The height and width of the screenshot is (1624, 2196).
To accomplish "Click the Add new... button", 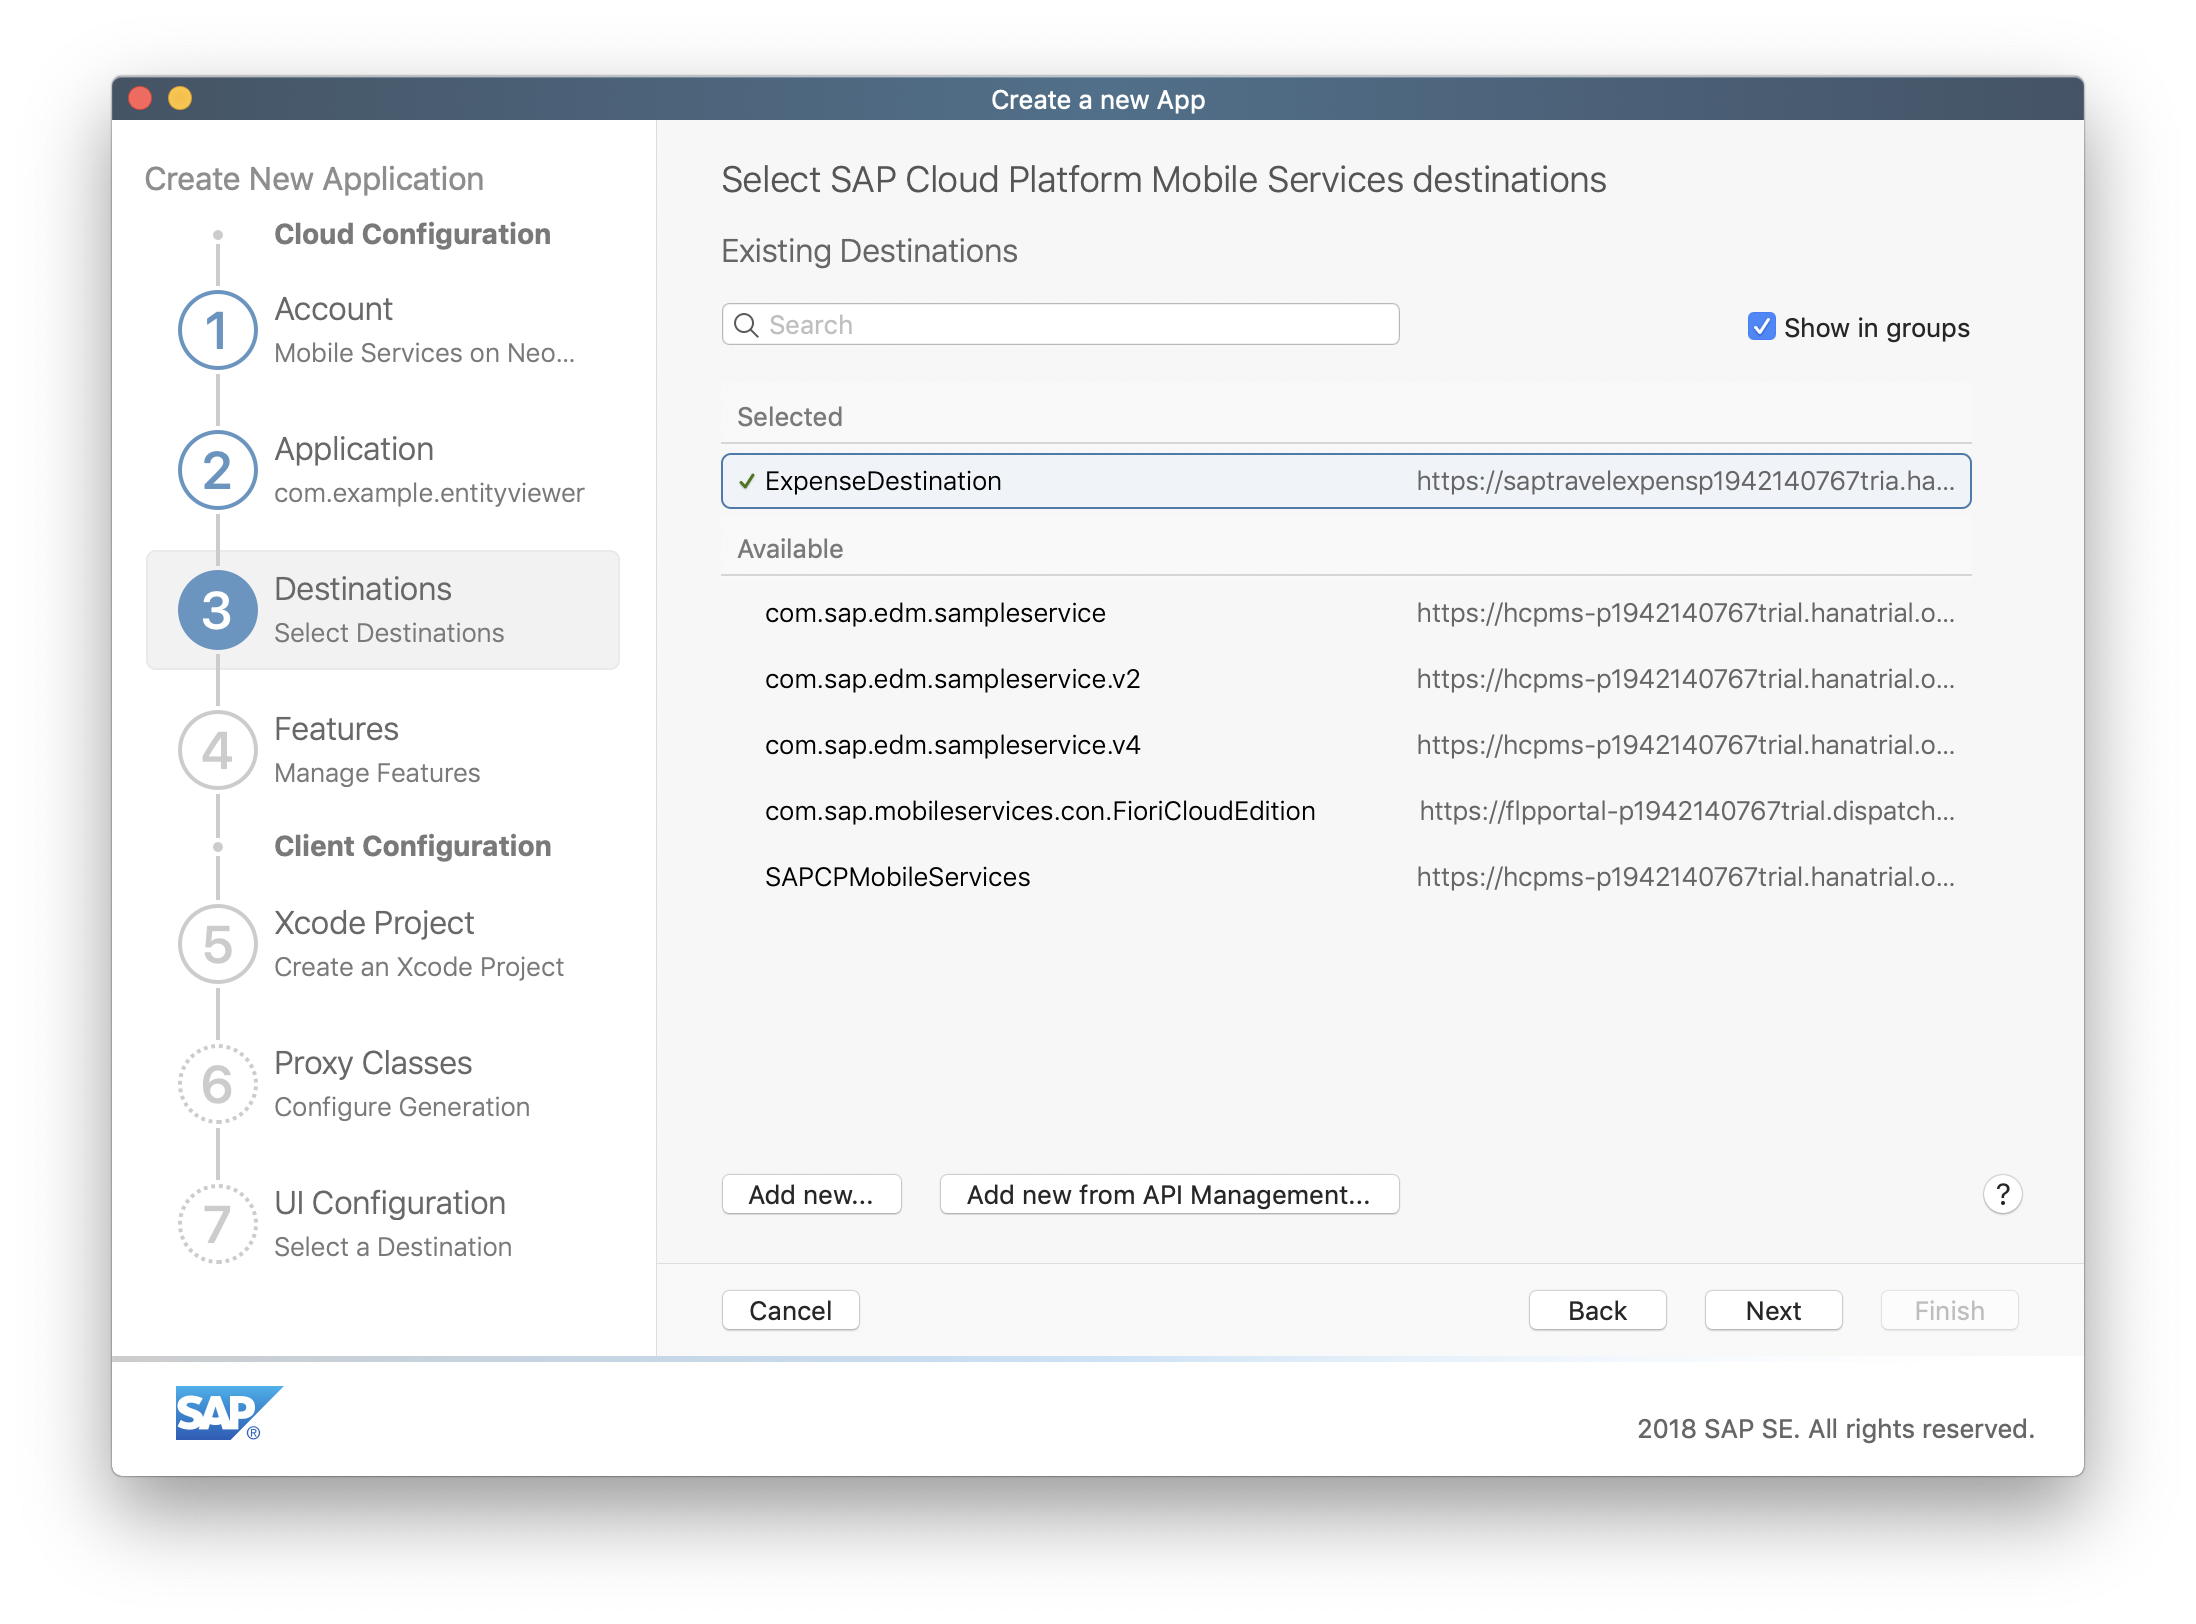I will click(x=811, y=1194).
